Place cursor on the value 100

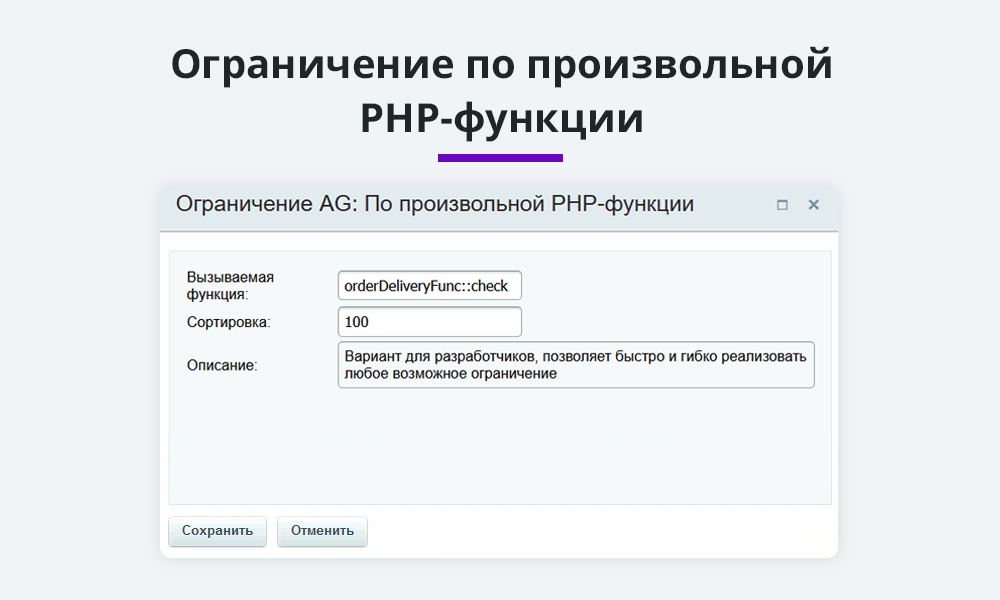(357, 322)
